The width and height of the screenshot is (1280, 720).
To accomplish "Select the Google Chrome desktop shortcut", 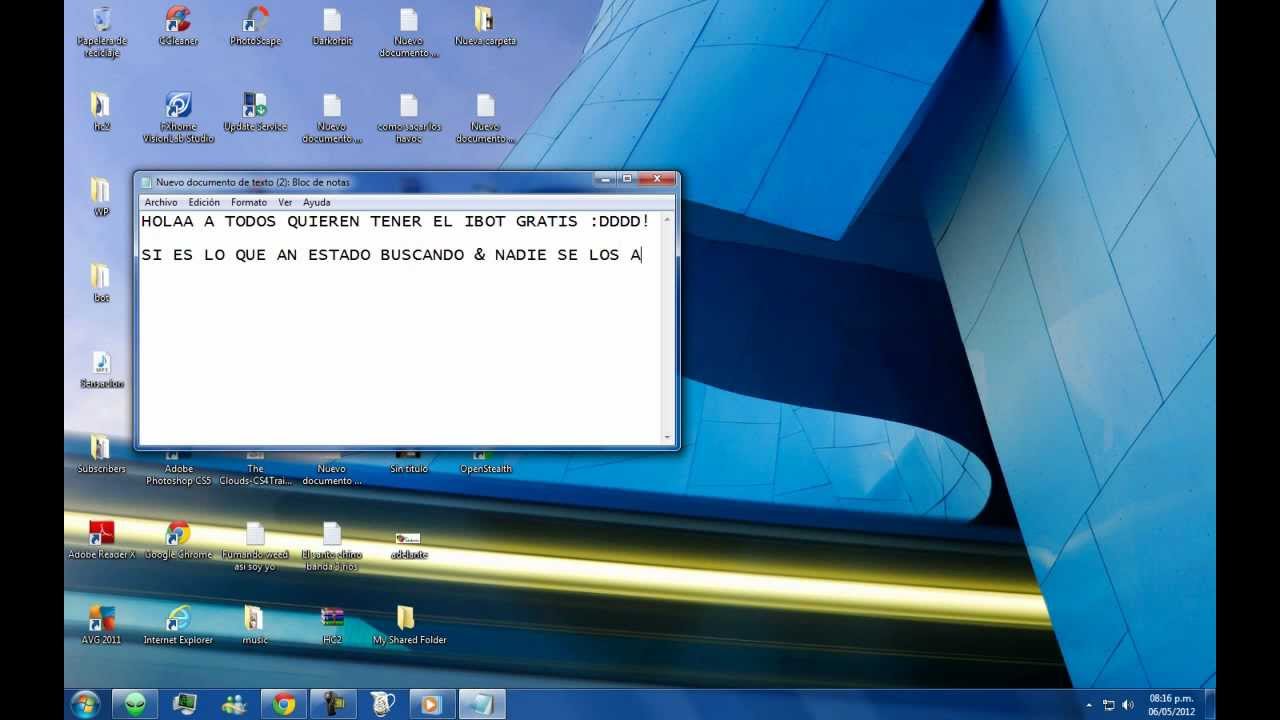I will pos(178,539).
